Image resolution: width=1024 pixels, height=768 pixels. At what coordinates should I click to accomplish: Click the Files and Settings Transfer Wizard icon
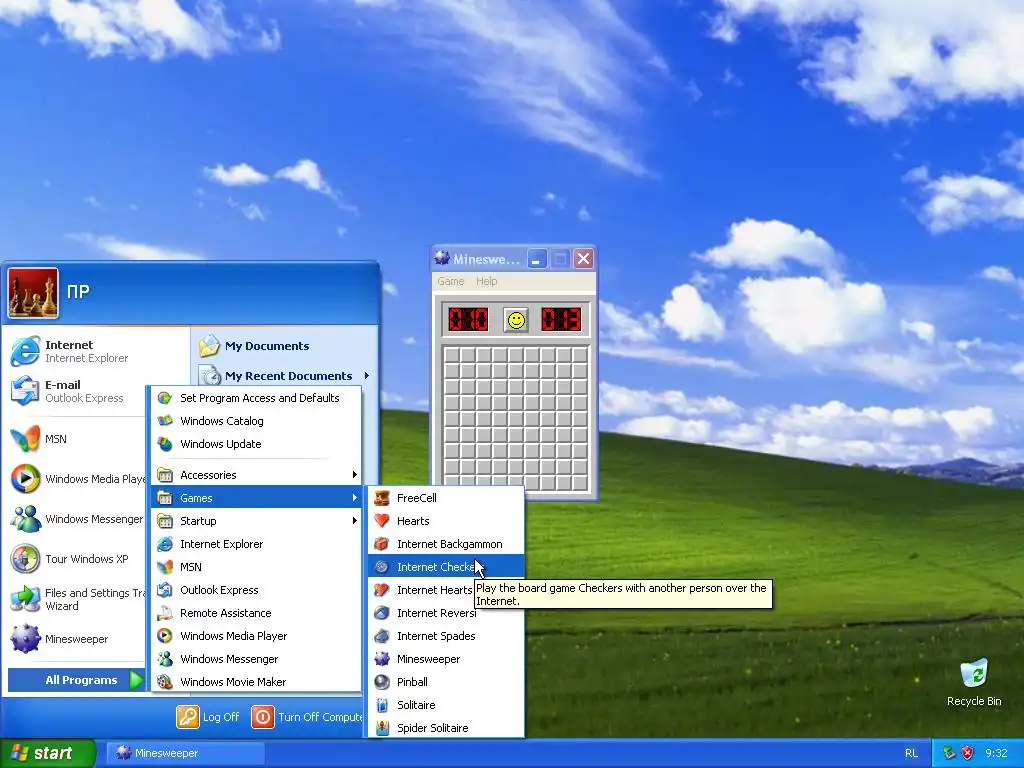(x=25, y=599)
